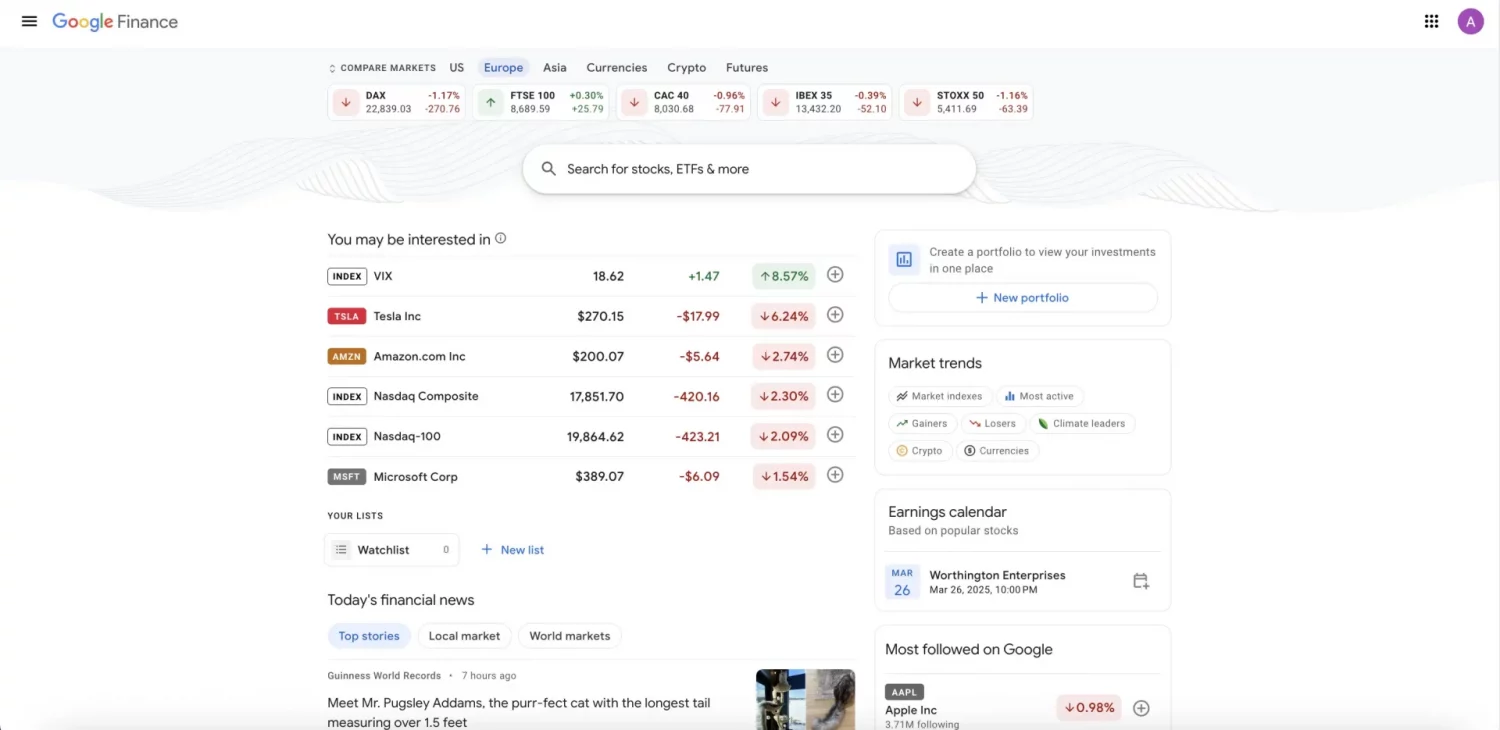Click the Watchlist list icon
The height and width of the screenshot is (730, 1500).
click(x=341, y=550)
